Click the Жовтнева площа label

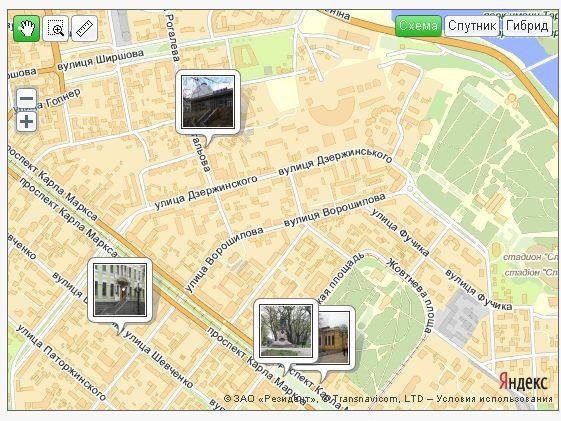click(x=411, y=296)
